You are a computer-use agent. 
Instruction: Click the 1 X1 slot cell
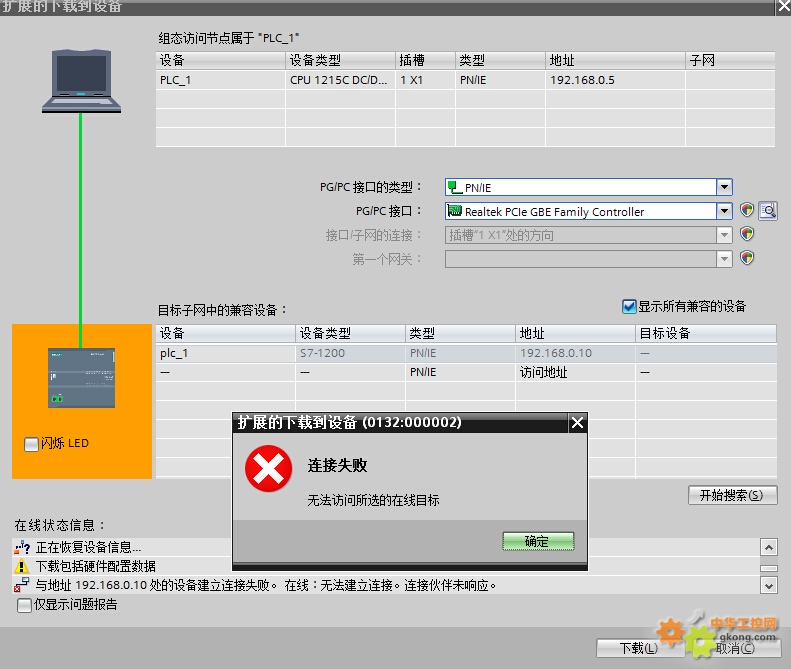pos(425,80)
